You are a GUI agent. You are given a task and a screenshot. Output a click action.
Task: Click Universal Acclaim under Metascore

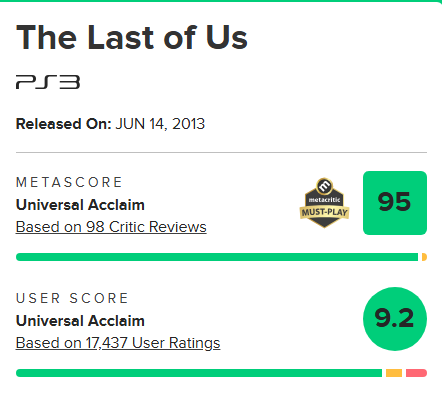(x=80, y=205)
